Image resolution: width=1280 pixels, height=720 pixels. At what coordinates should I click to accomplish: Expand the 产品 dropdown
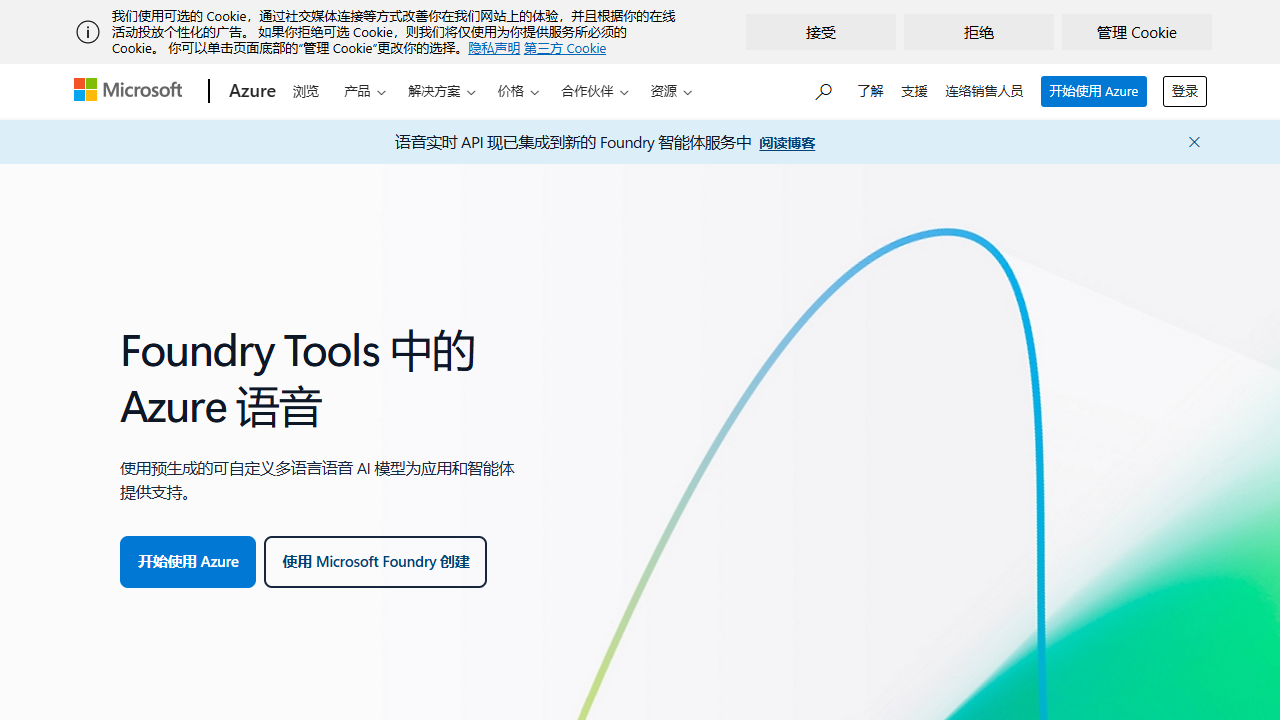(365, 91)
